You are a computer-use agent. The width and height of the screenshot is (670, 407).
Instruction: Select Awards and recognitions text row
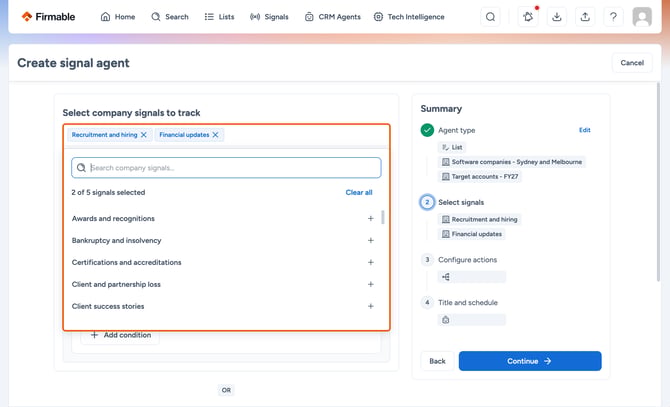tap(113, 218)
